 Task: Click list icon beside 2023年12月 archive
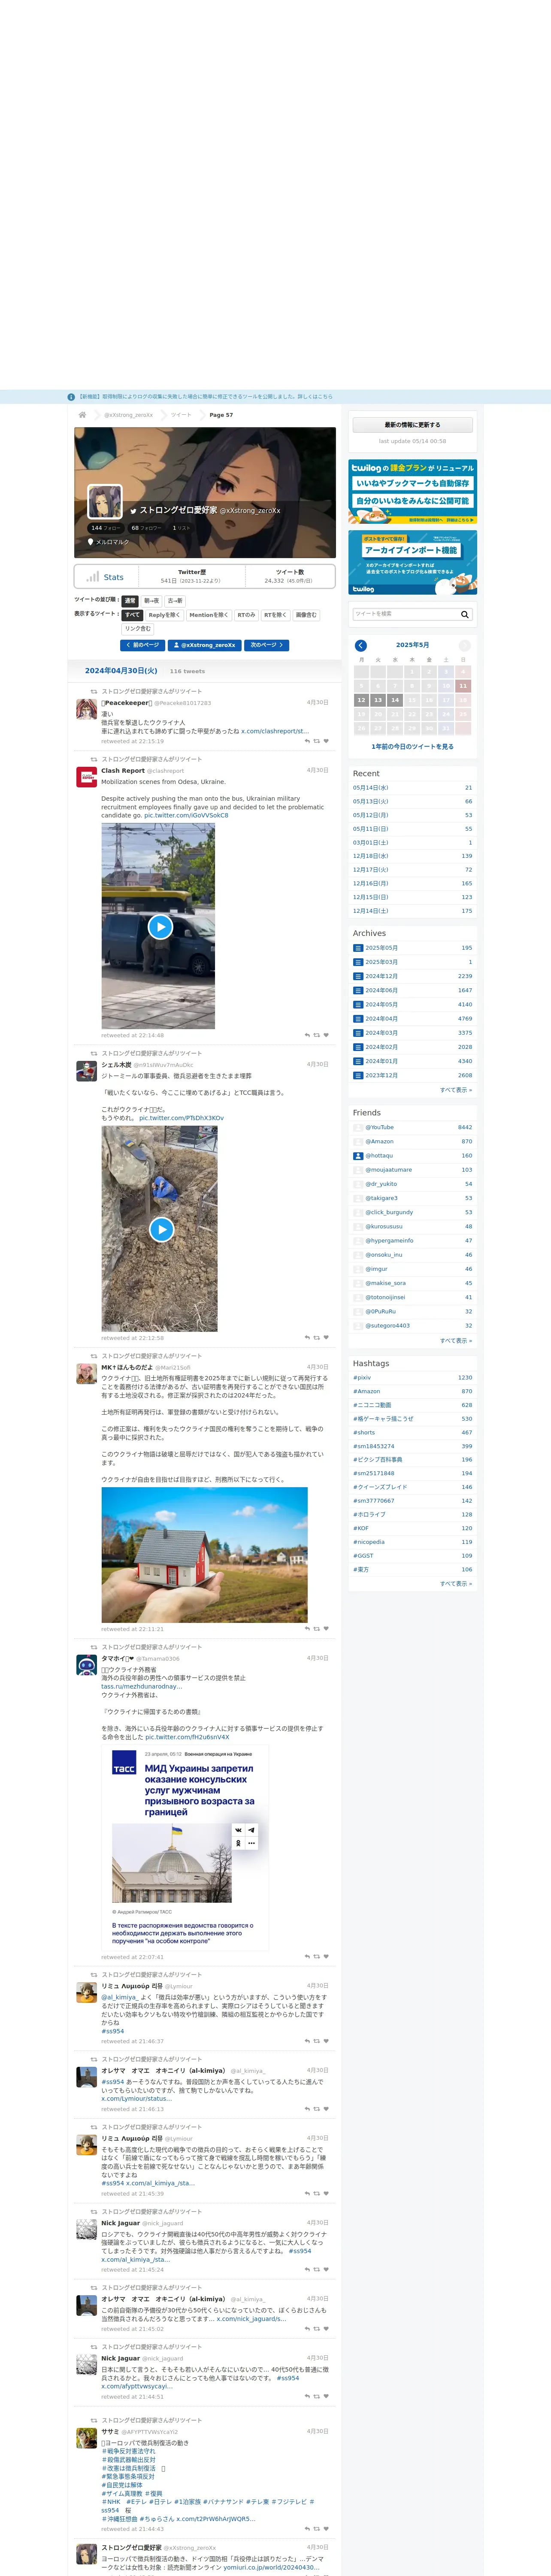pos(358,1075)
